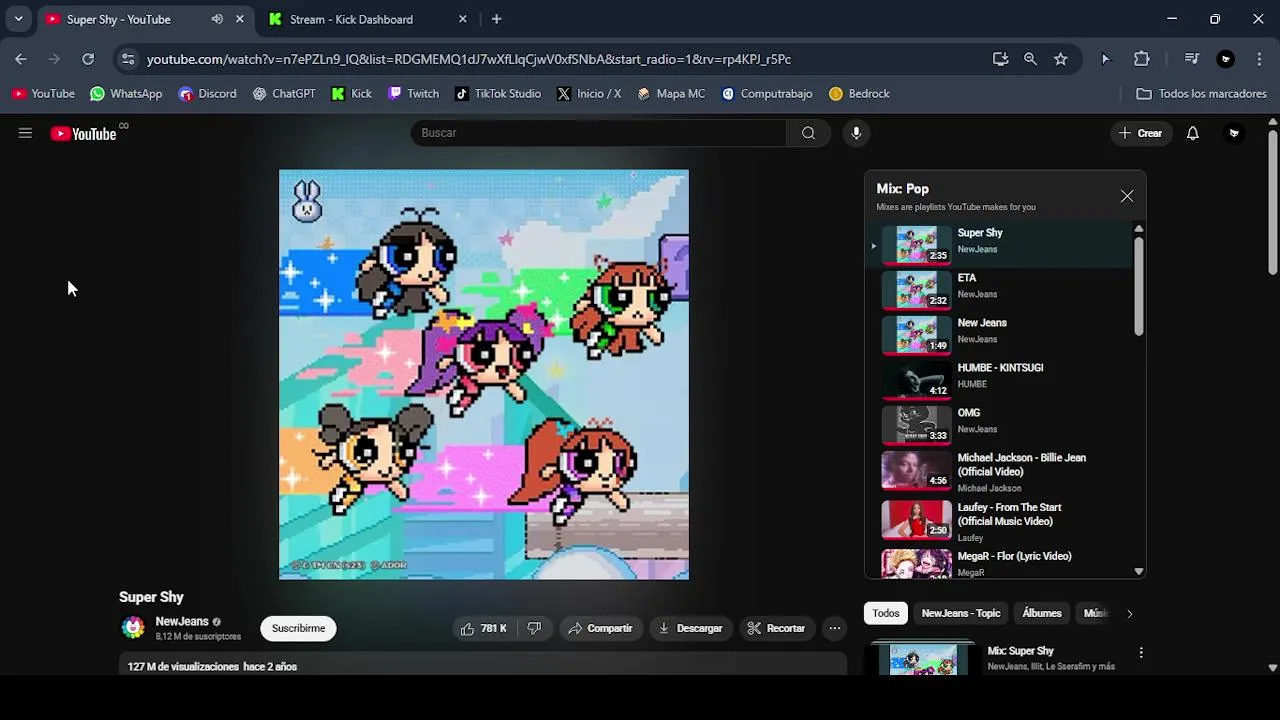The width and height of the screenshot is (1280, 720).
Task: Click the Super Shy video player
Action: (484, 375)
